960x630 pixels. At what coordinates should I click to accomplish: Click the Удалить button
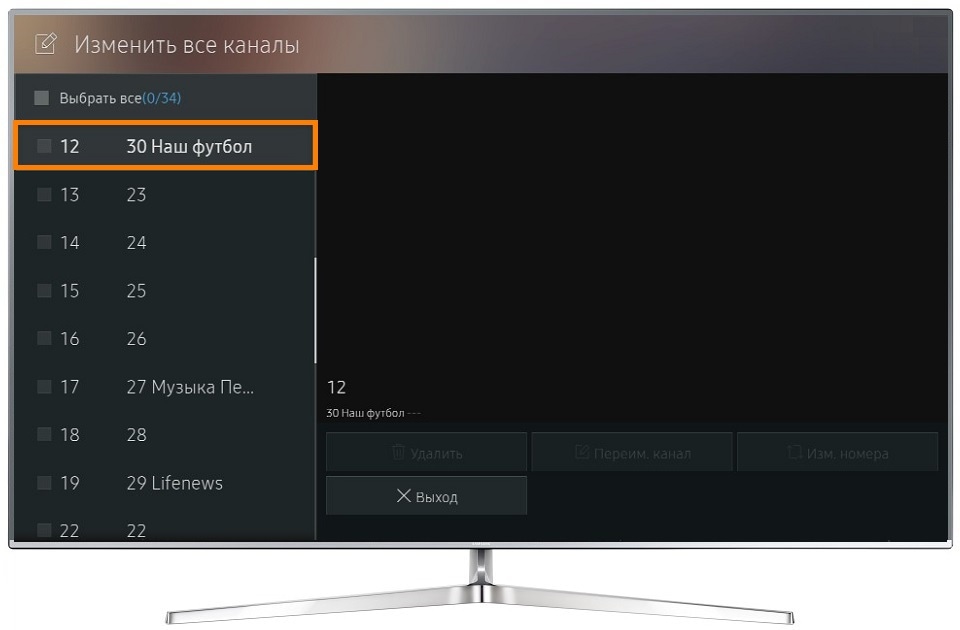426,452
